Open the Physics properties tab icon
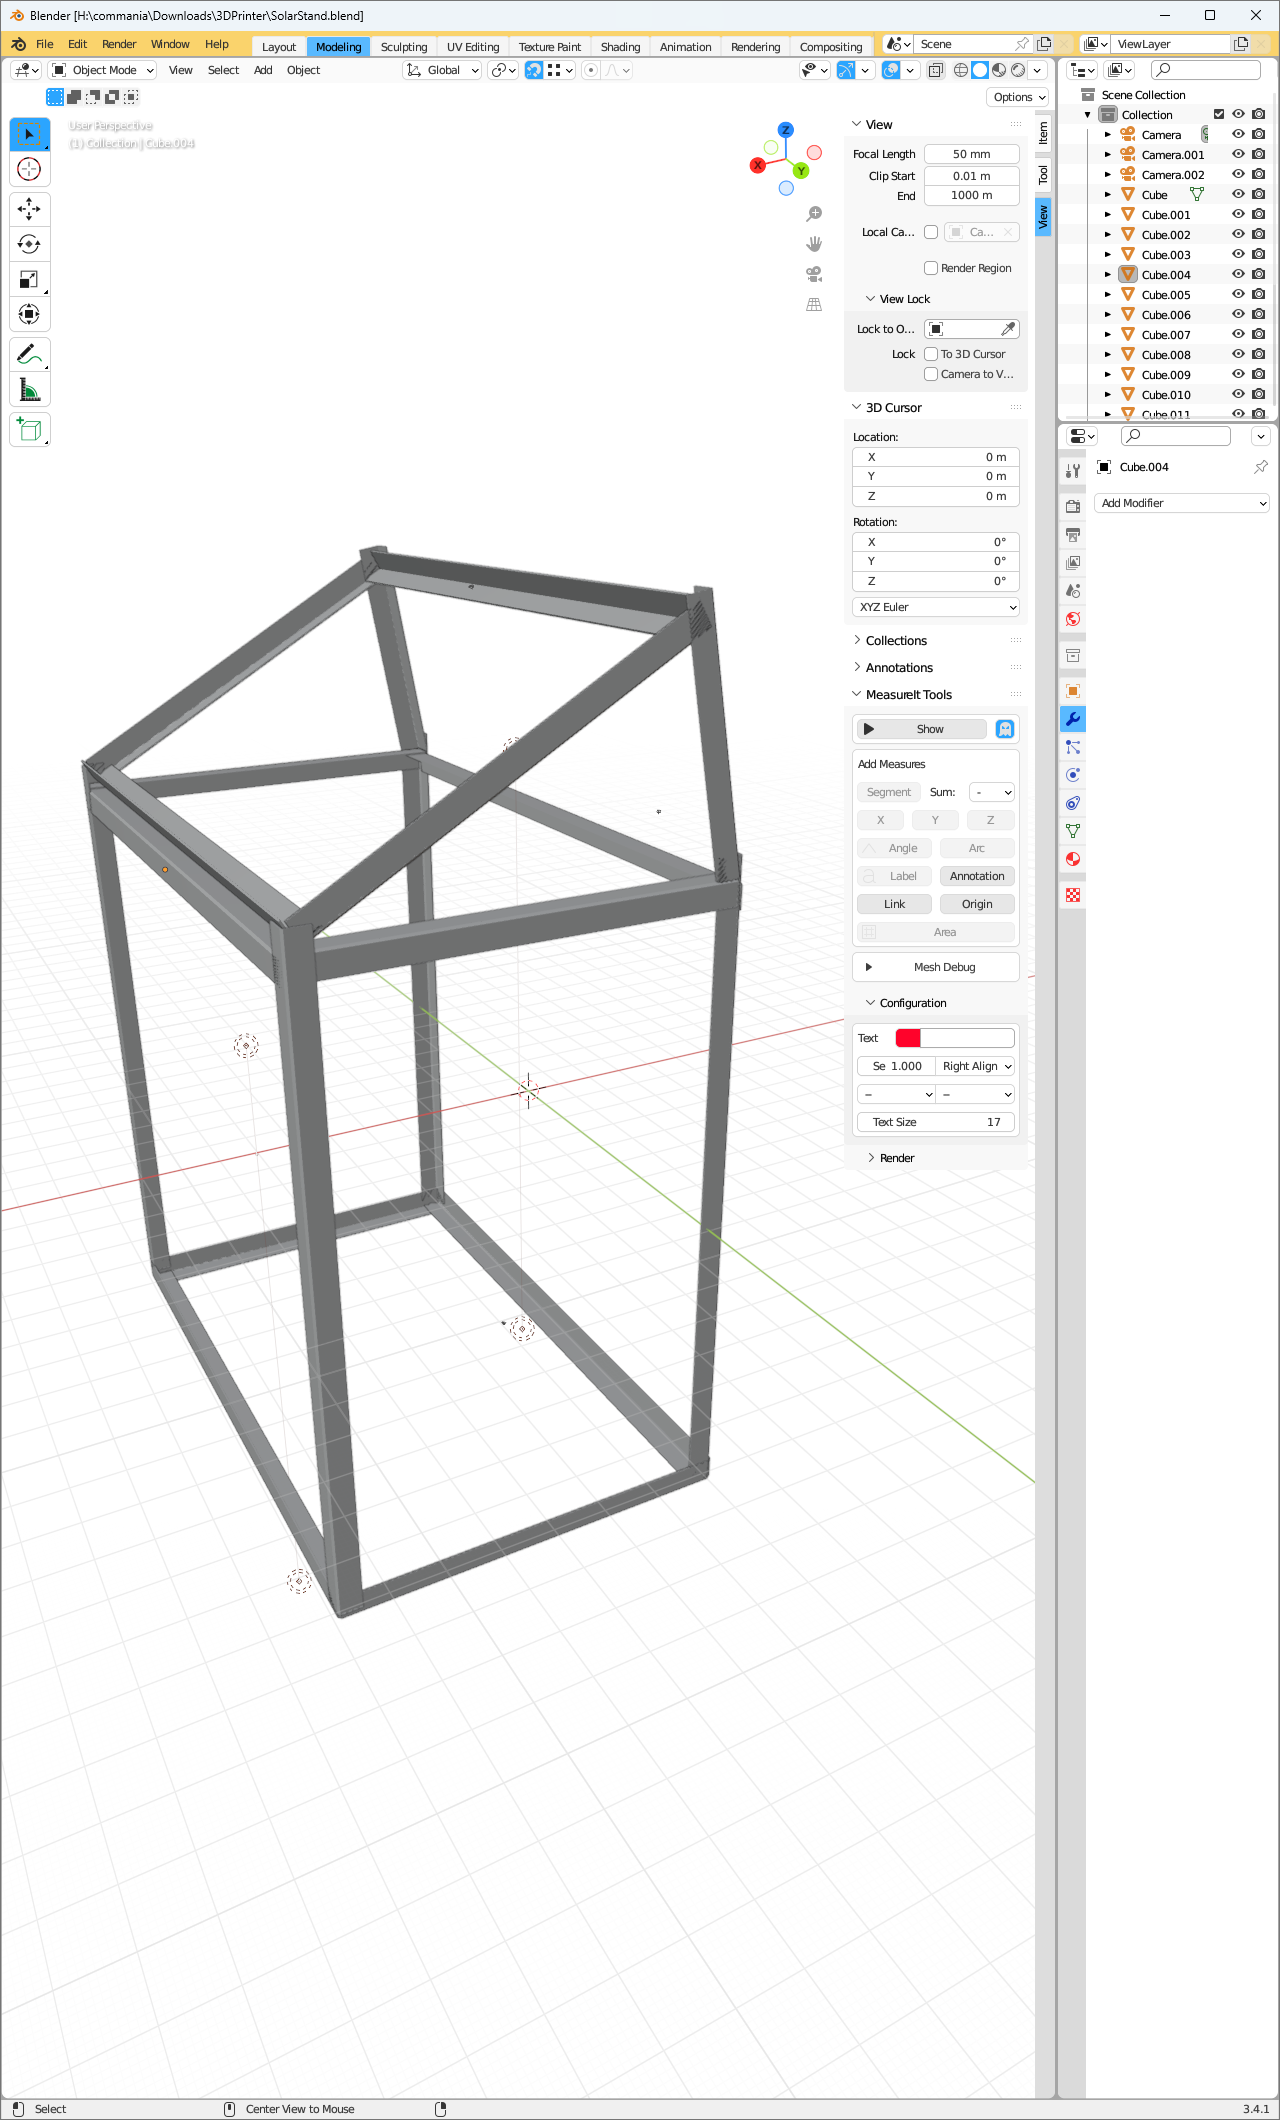The width and height of the screenshot is (1280, 2120). (1072, 775)
